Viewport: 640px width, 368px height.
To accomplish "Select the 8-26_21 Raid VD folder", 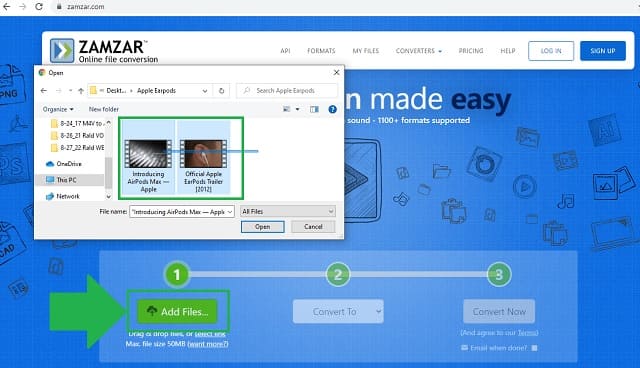I will click(77, 135).
